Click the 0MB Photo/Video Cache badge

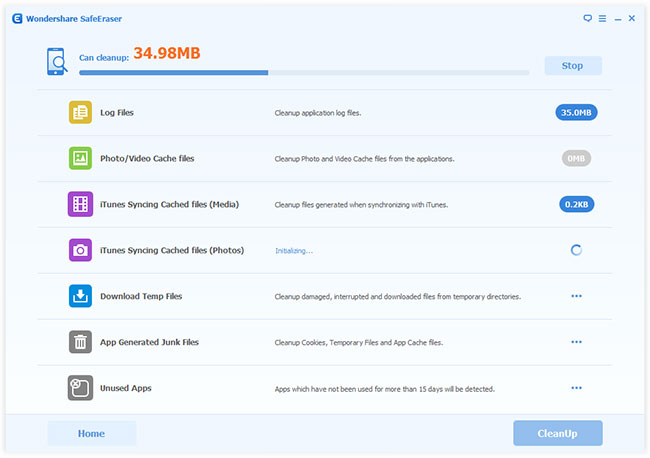click(576, 158)
